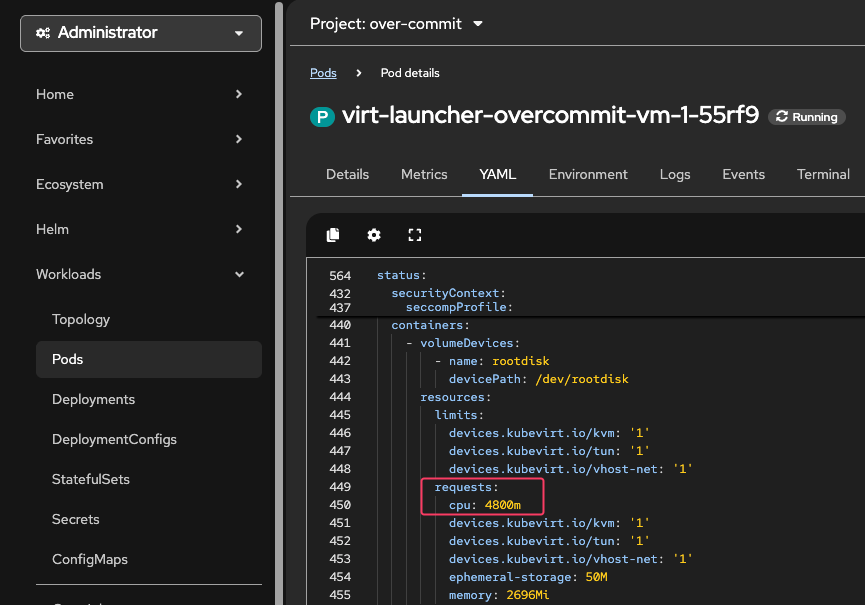Select StatefulSets in the sidebar
The width and height of the screenshot is (865, 605).
click(x=91, y=479)
